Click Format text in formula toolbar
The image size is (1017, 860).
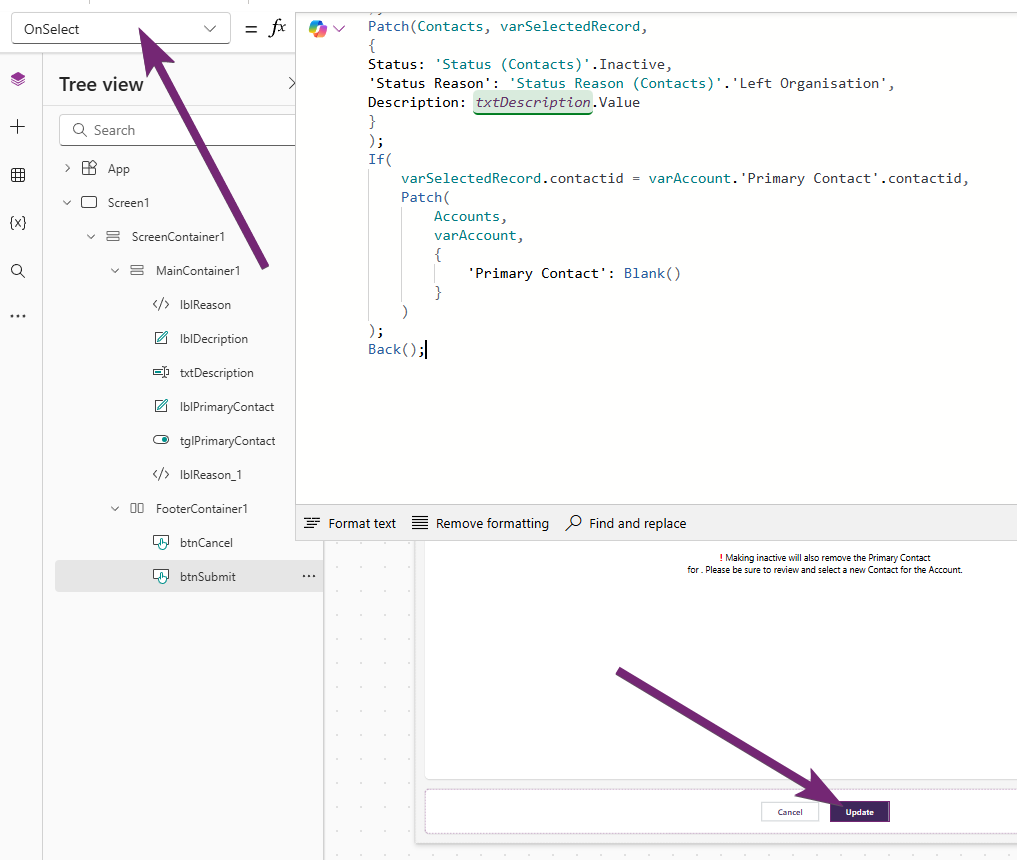350,523
